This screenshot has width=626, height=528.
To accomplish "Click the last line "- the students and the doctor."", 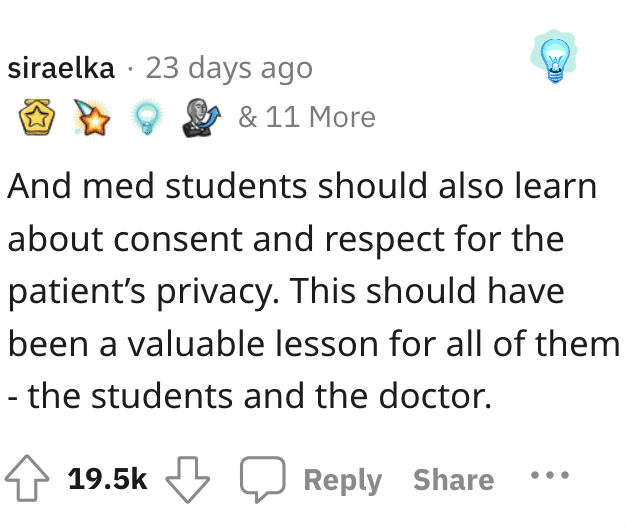I will 250,396.
